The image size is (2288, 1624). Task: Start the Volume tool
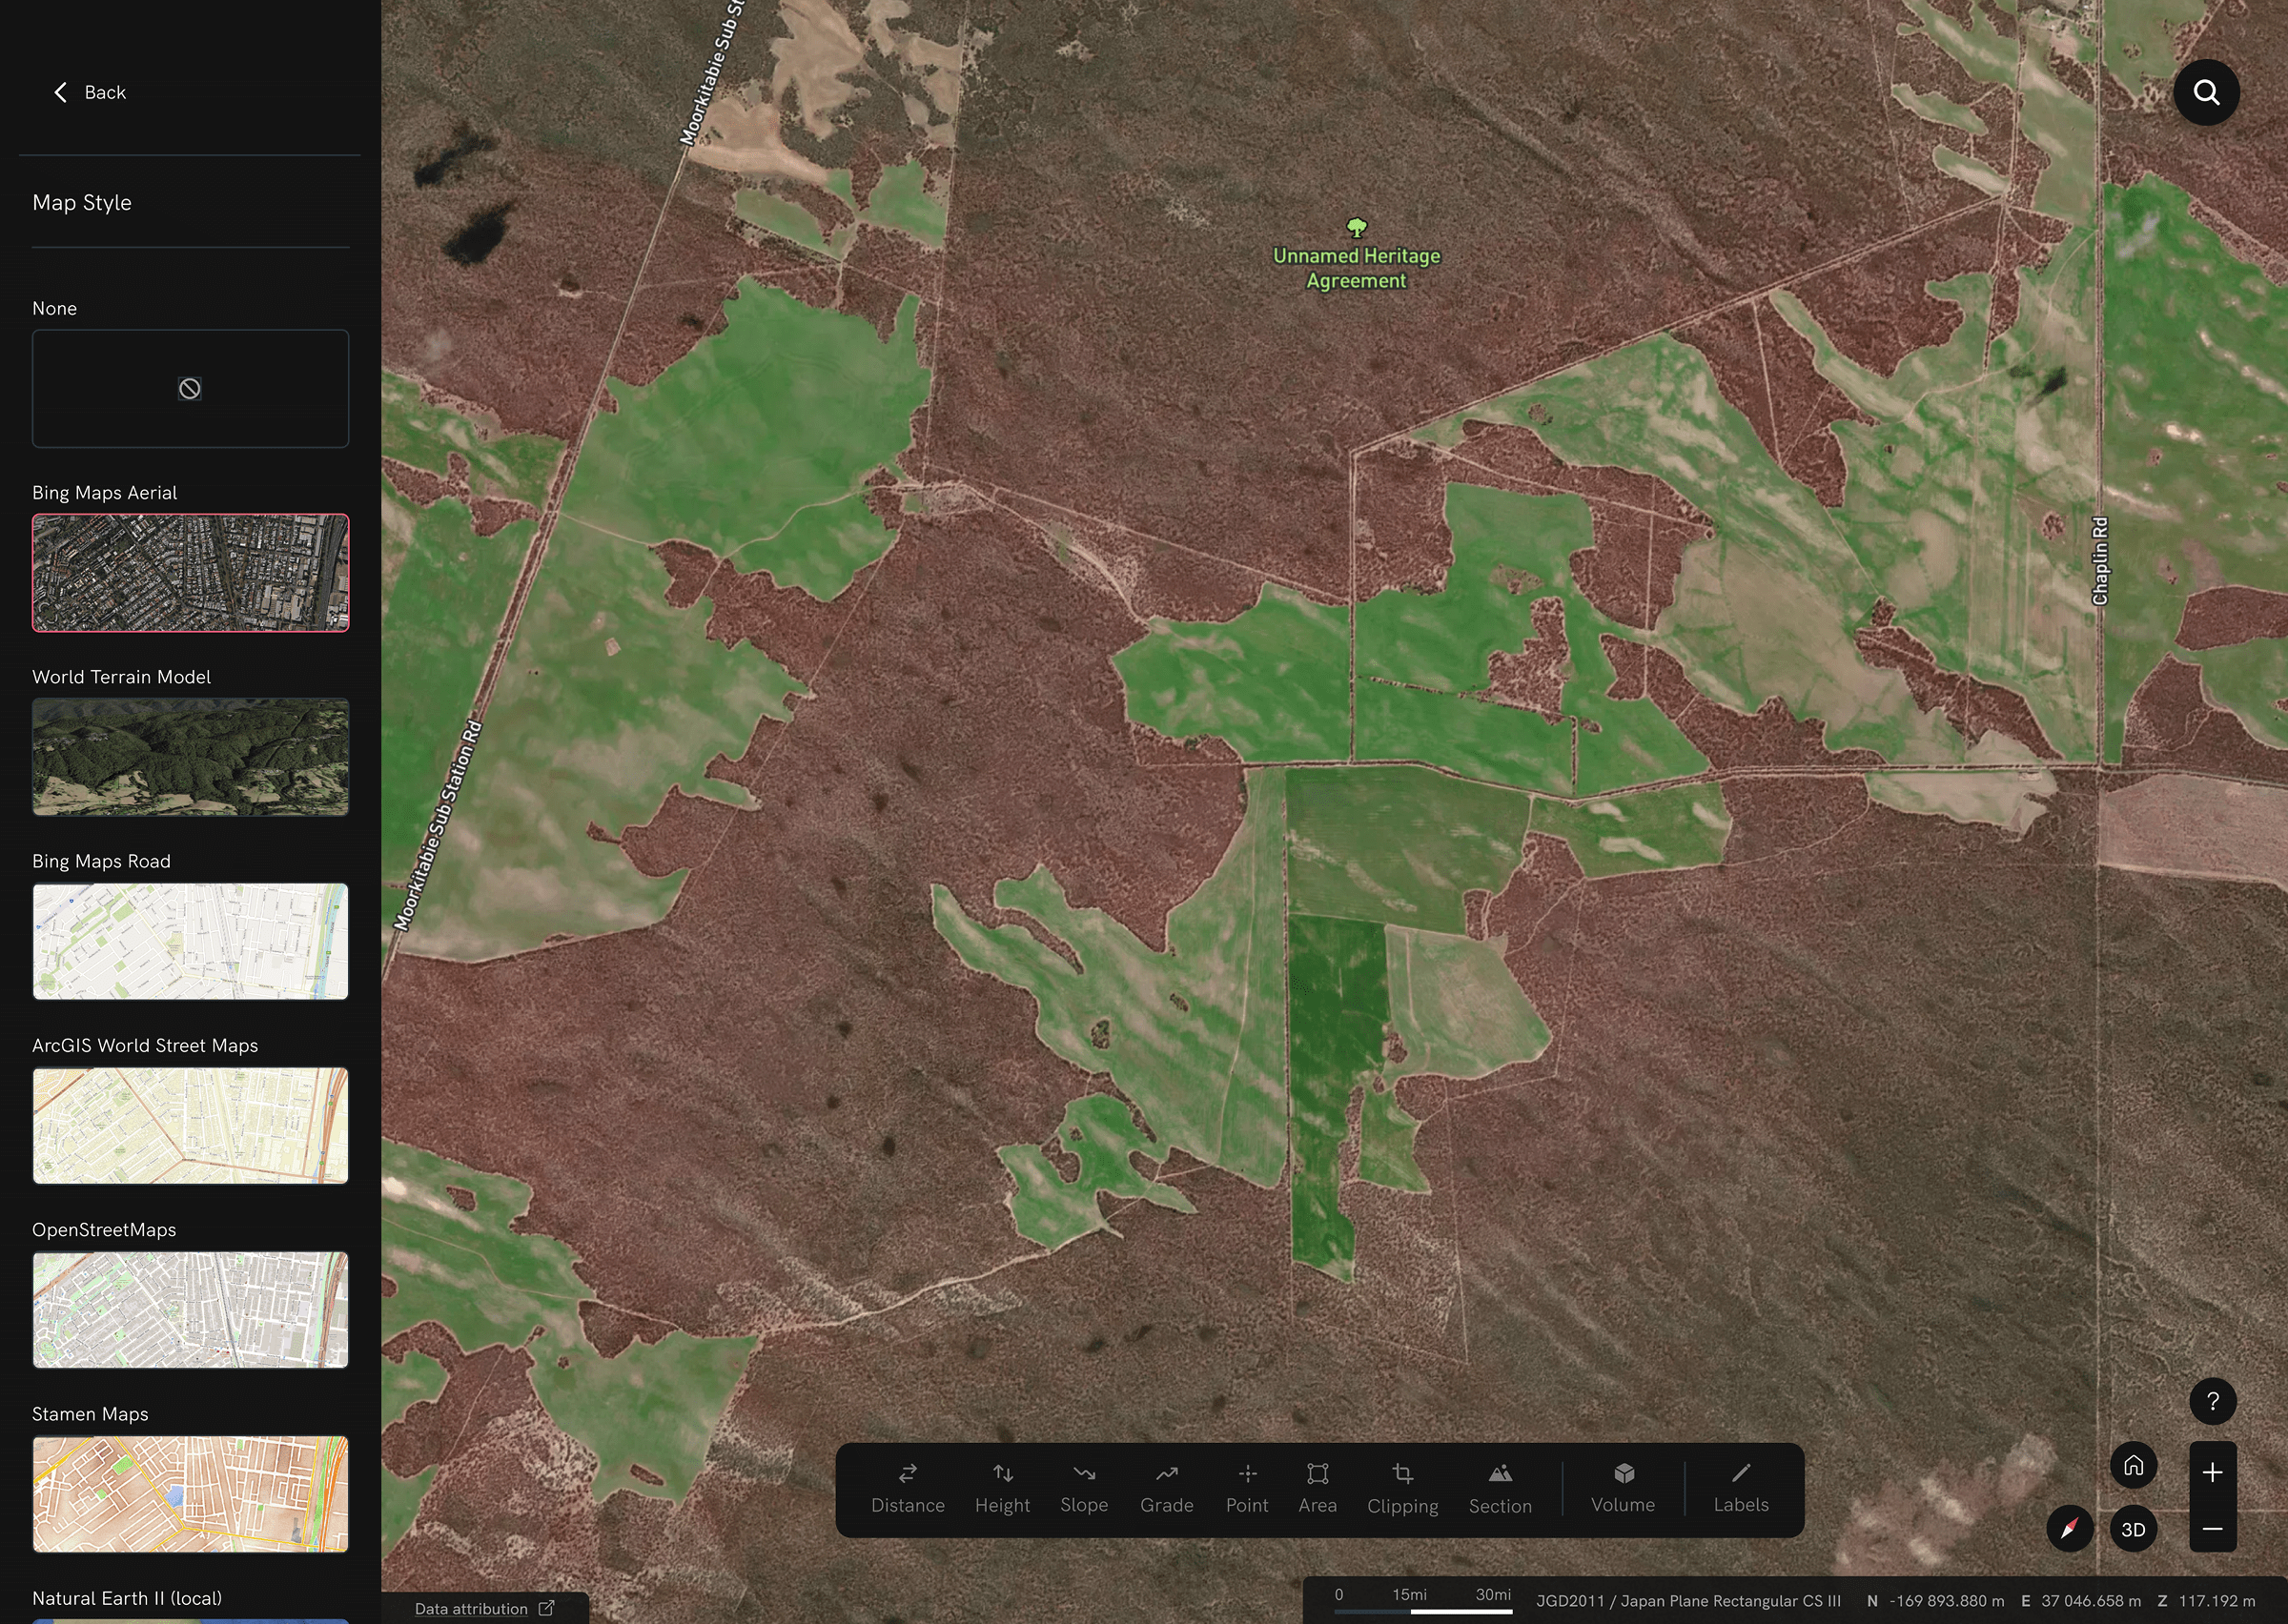click(x=1622, y=1488)
